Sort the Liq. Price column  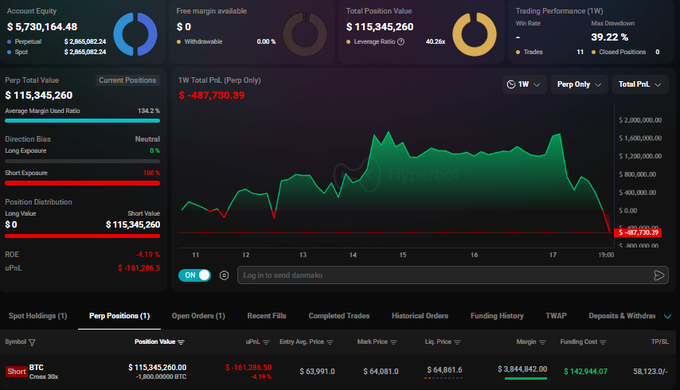tap(457, 342)
